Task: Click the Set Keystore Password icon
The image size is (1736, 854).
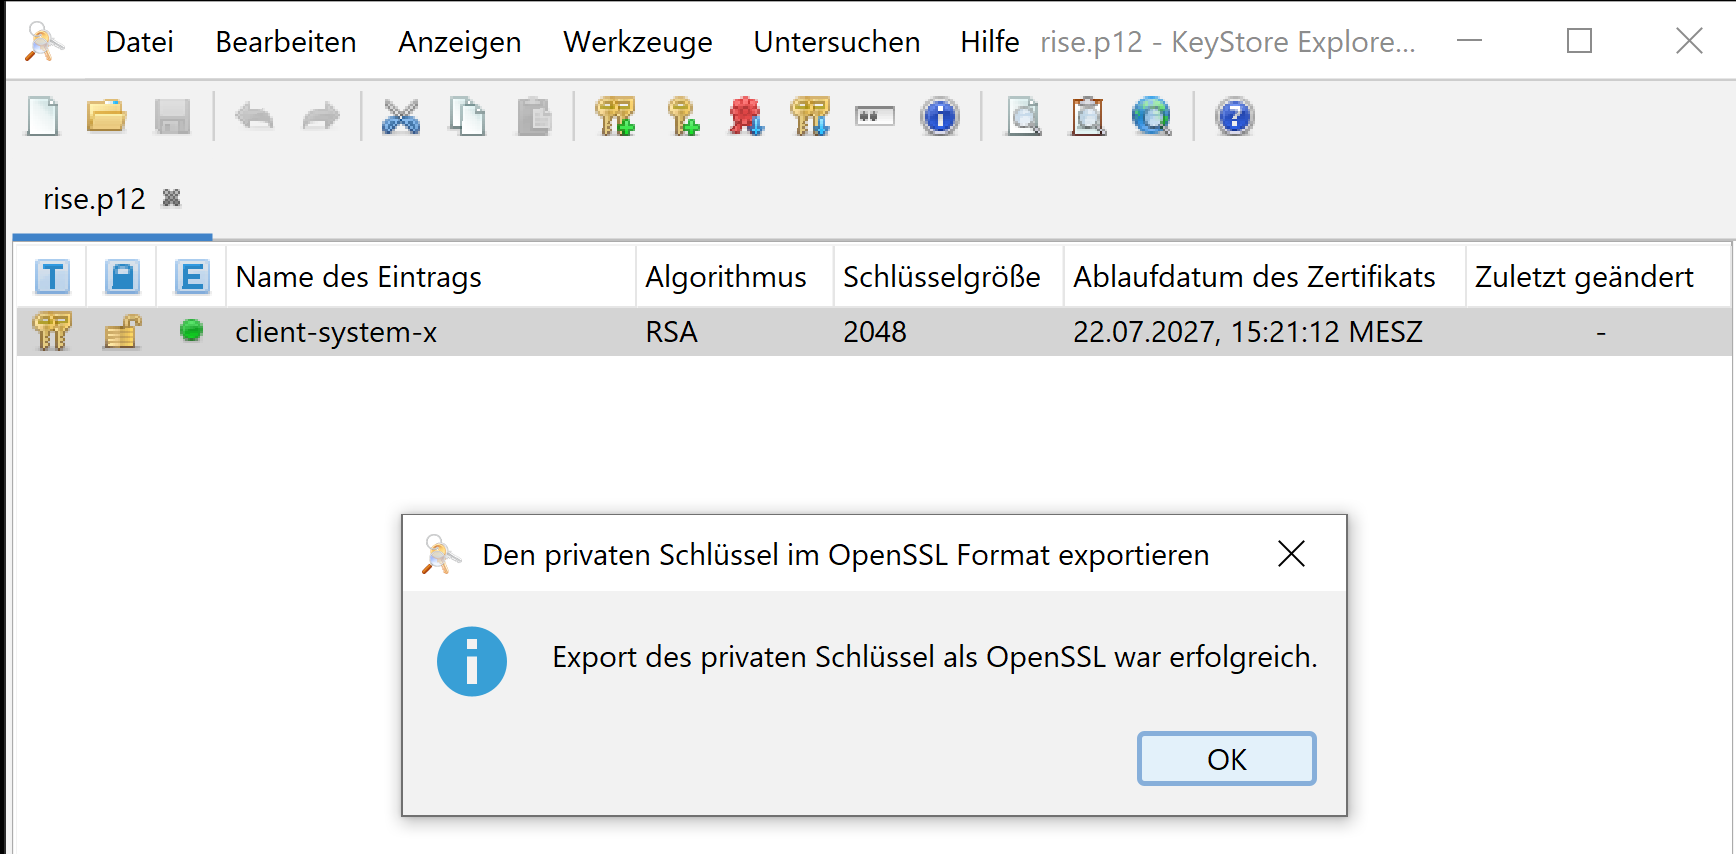Action: [875, 117]
